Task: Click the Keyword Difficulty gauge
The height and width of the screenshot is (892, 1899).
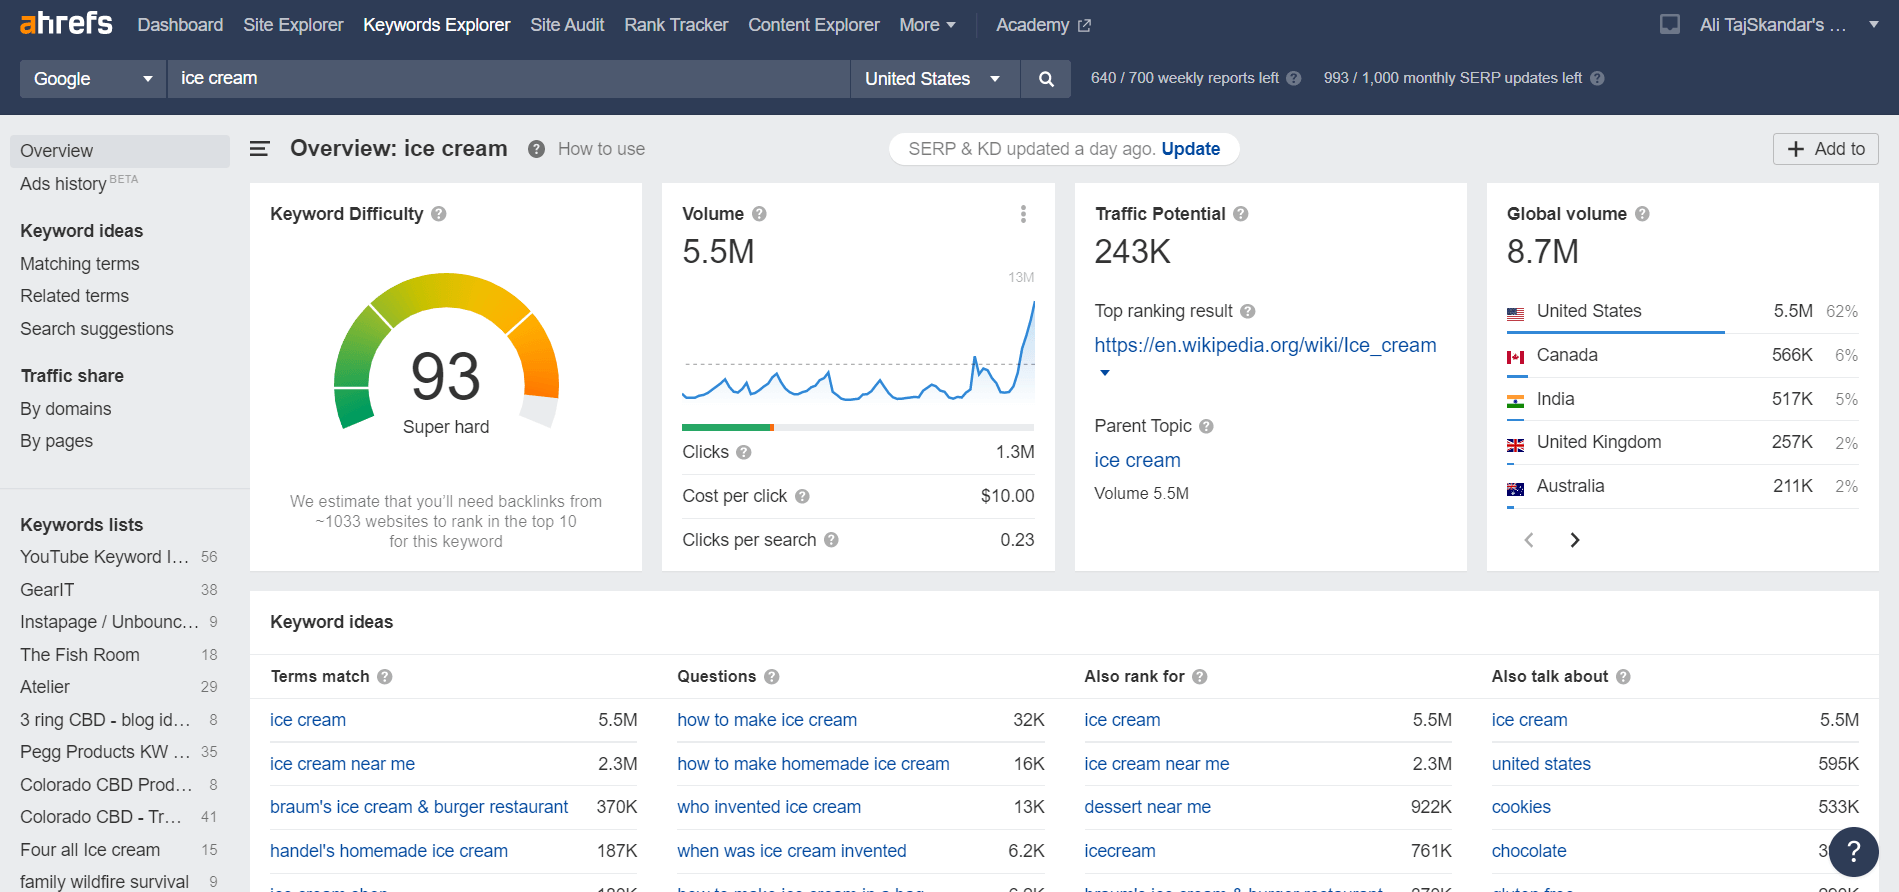Action: 446,352
